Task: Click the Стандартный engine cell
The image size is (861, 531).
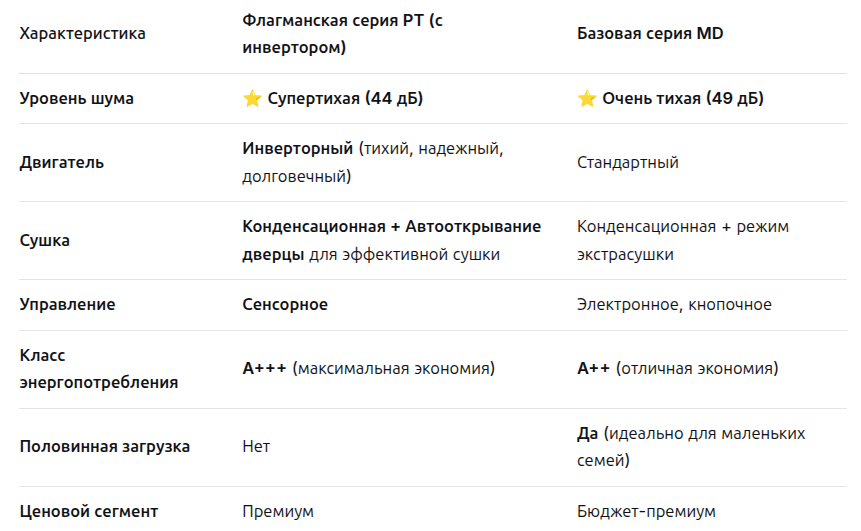Action: click(628, 162)
